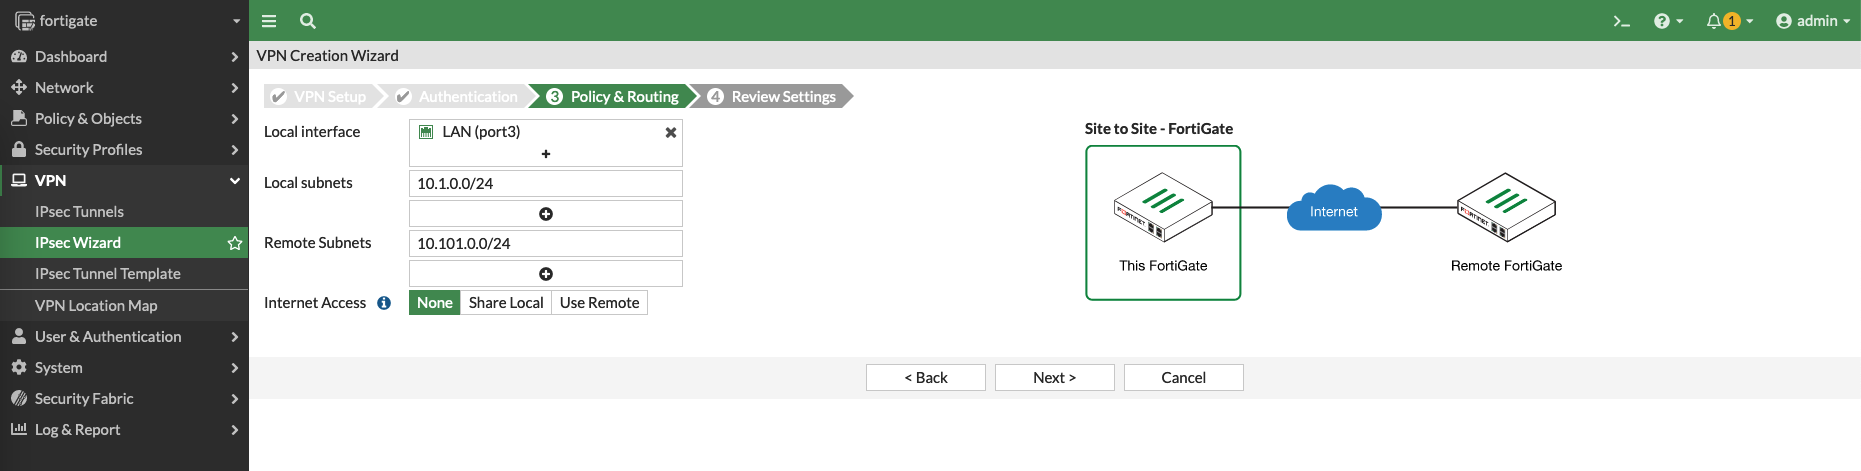
Task: Set Internet Access to None
Action: pos(435,303)
